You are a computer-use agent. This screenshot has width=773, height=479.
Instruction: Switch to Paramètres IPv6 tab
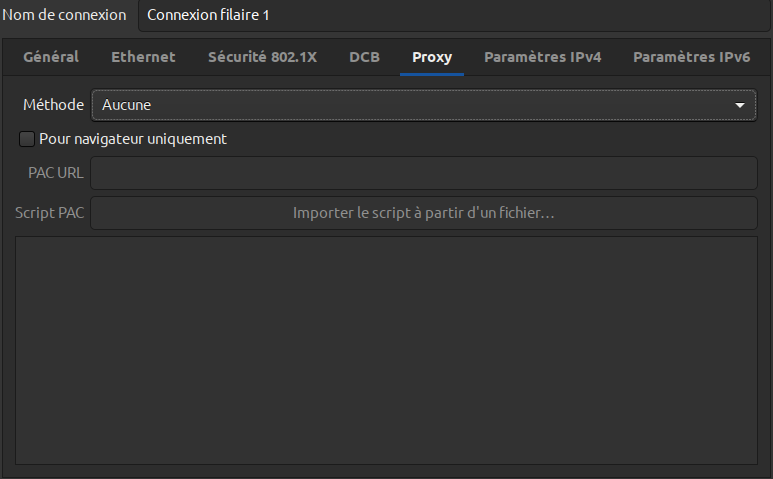click(691, 57)
